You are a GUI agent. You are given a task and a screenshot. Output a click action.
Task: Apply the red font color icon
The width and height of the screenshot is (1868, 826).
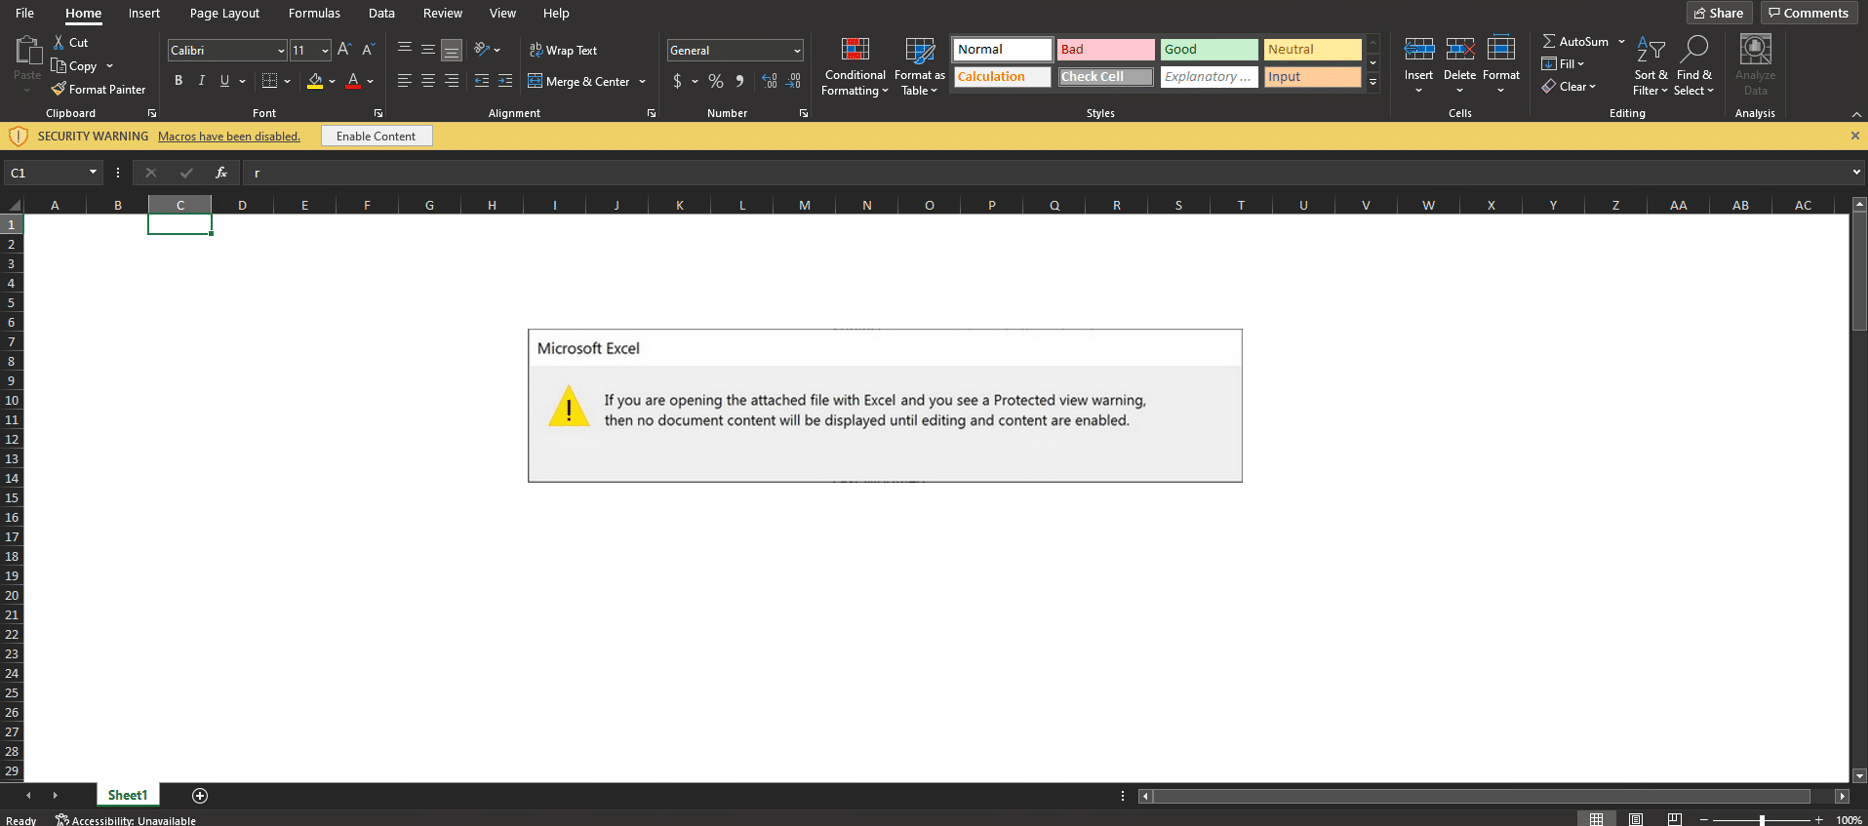point(353,81)
